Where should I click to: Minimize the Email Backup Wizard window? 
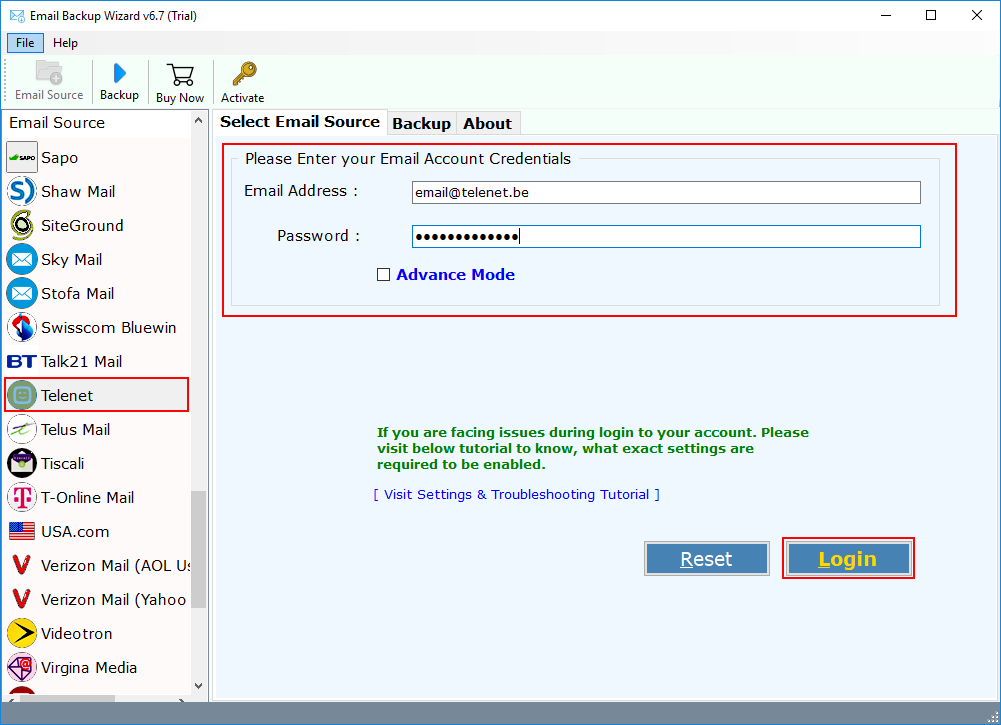pos(885,15)
